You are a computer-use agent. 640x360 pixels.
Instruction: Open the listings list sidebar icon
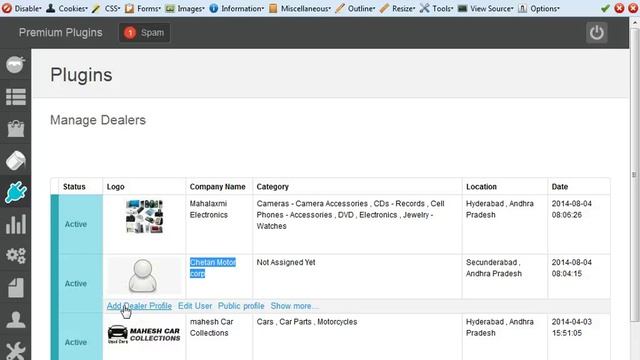pos(16,97)
